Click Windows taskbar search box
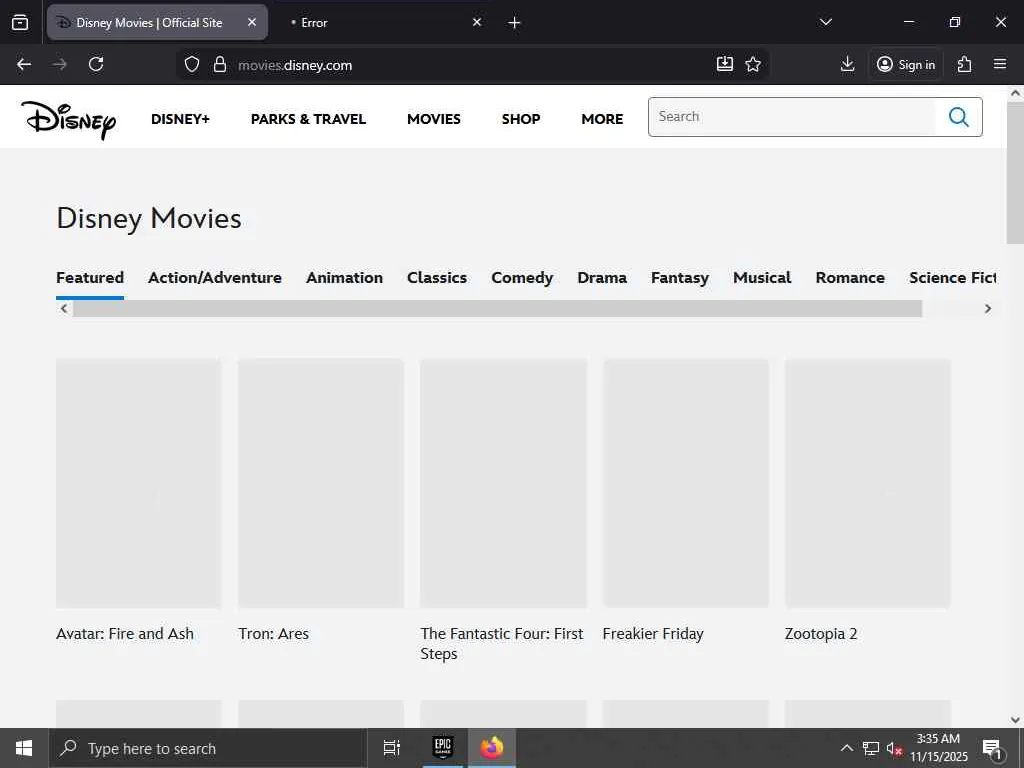 [x=208, y=748]
